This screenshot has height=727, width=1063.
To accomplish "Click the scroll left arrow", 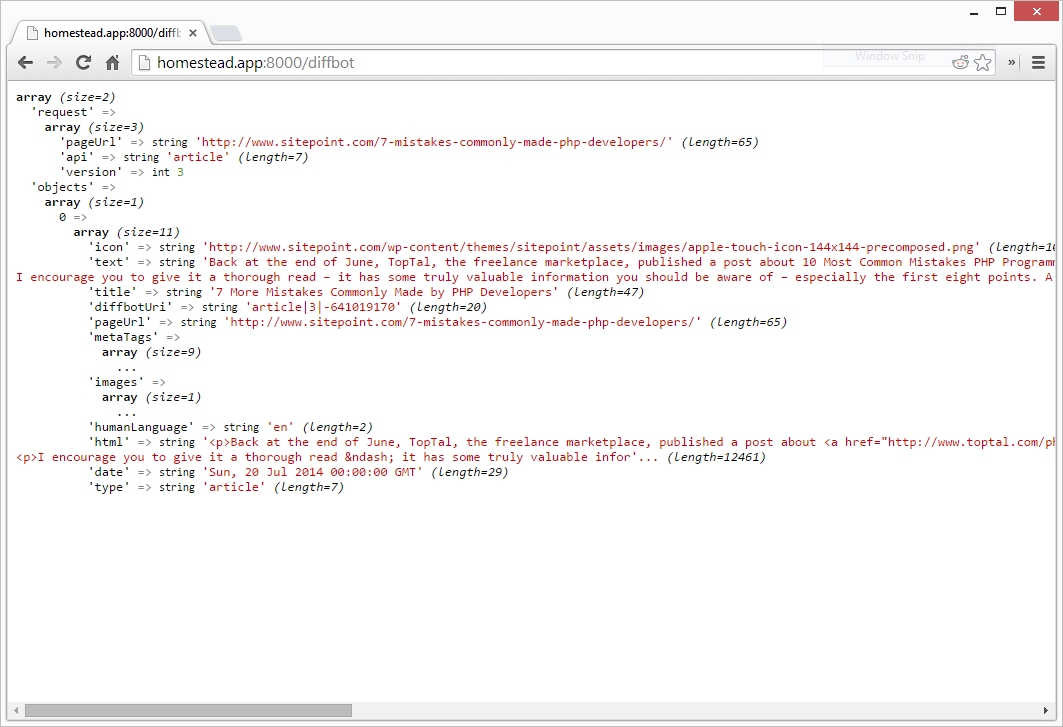I will [x=16, y=710].
